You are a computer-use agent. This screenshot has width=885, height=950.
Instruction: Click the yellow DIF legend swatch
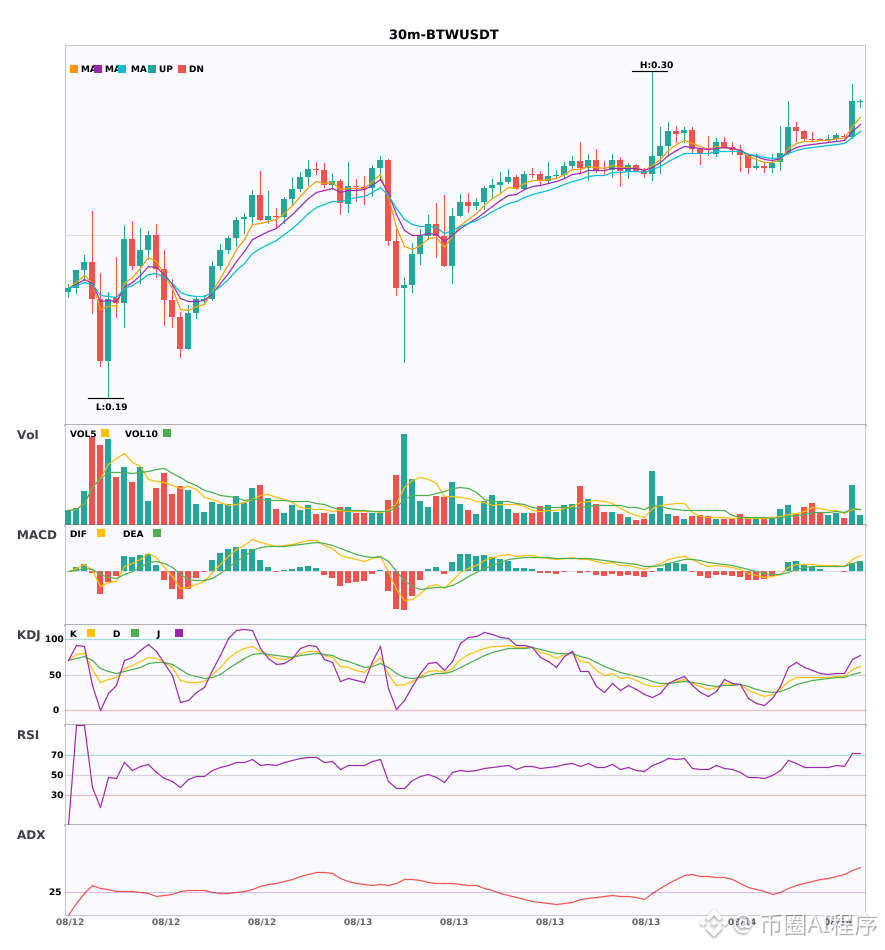click(101, 533)
